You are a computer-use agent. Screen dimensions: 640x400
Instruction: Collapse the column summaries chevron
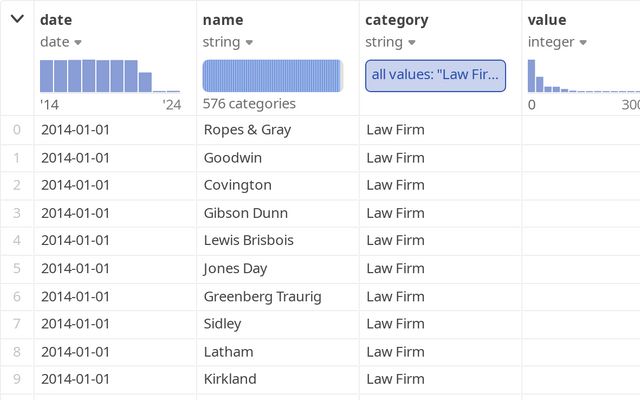coord(17,19)
